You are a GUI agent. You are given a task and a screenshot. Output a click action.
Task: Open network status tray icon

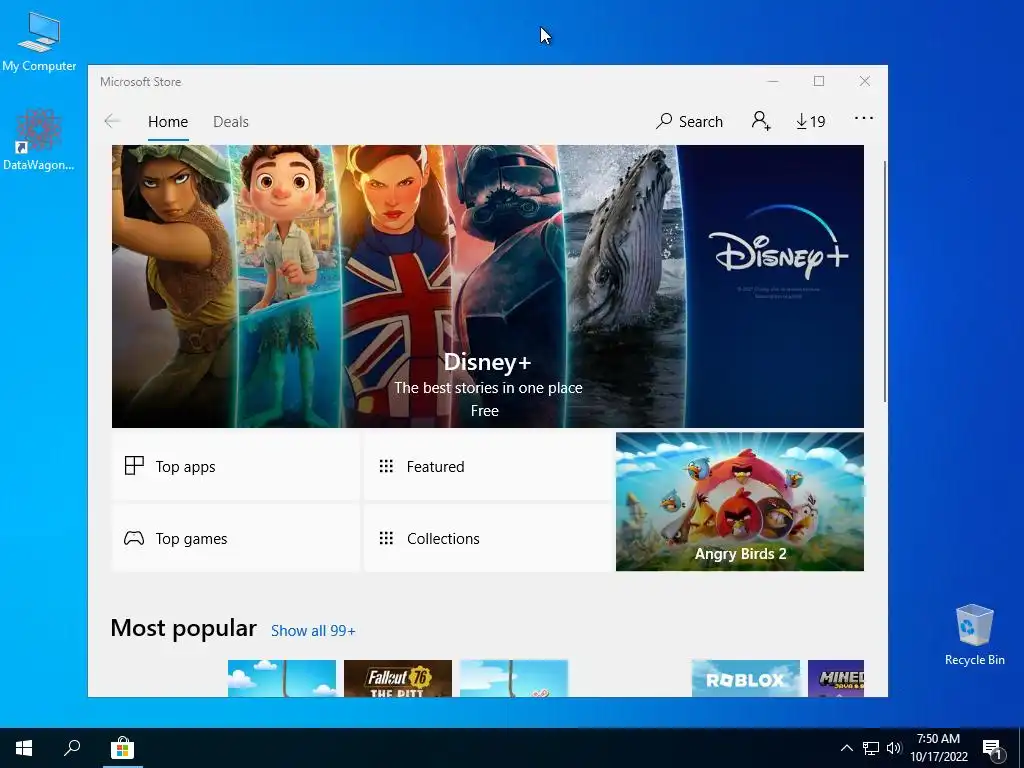pyautogui.click(x=871, y=748)
